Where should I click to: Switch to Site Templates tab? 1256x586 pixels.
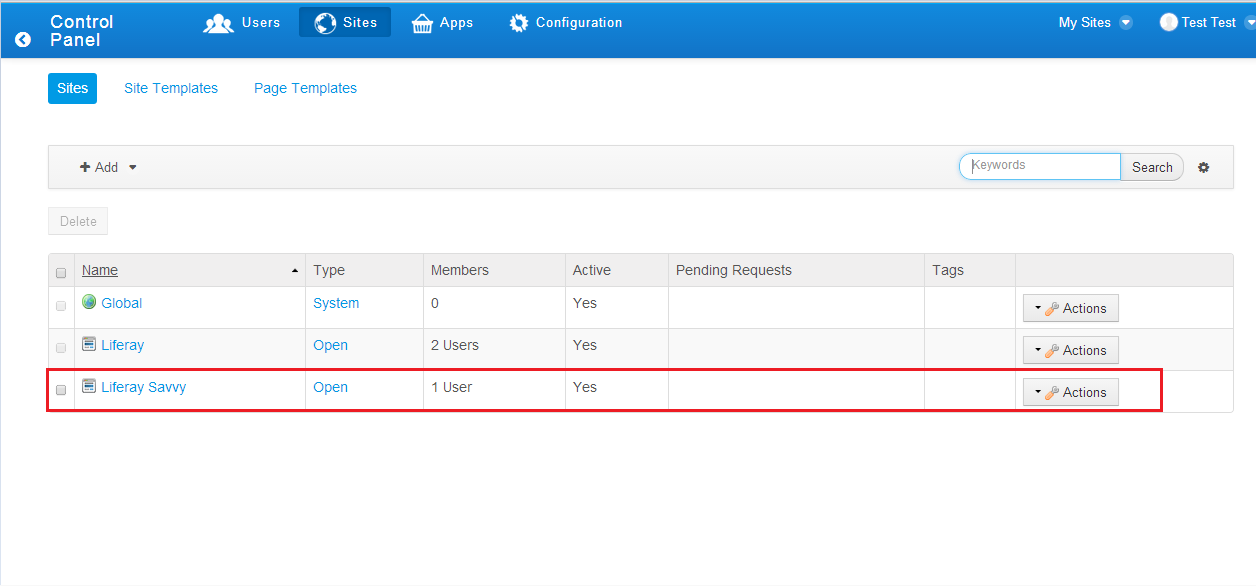point(171,88)
